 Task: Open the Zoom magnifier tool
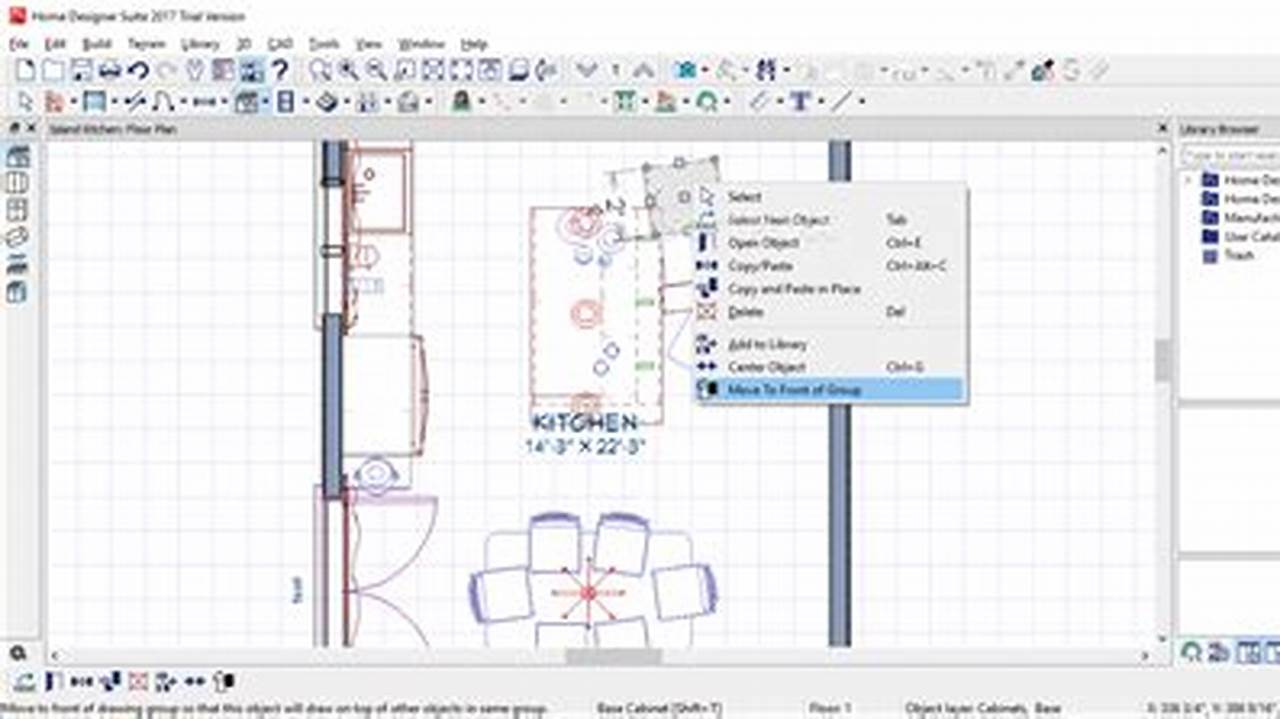click(320, 70)
